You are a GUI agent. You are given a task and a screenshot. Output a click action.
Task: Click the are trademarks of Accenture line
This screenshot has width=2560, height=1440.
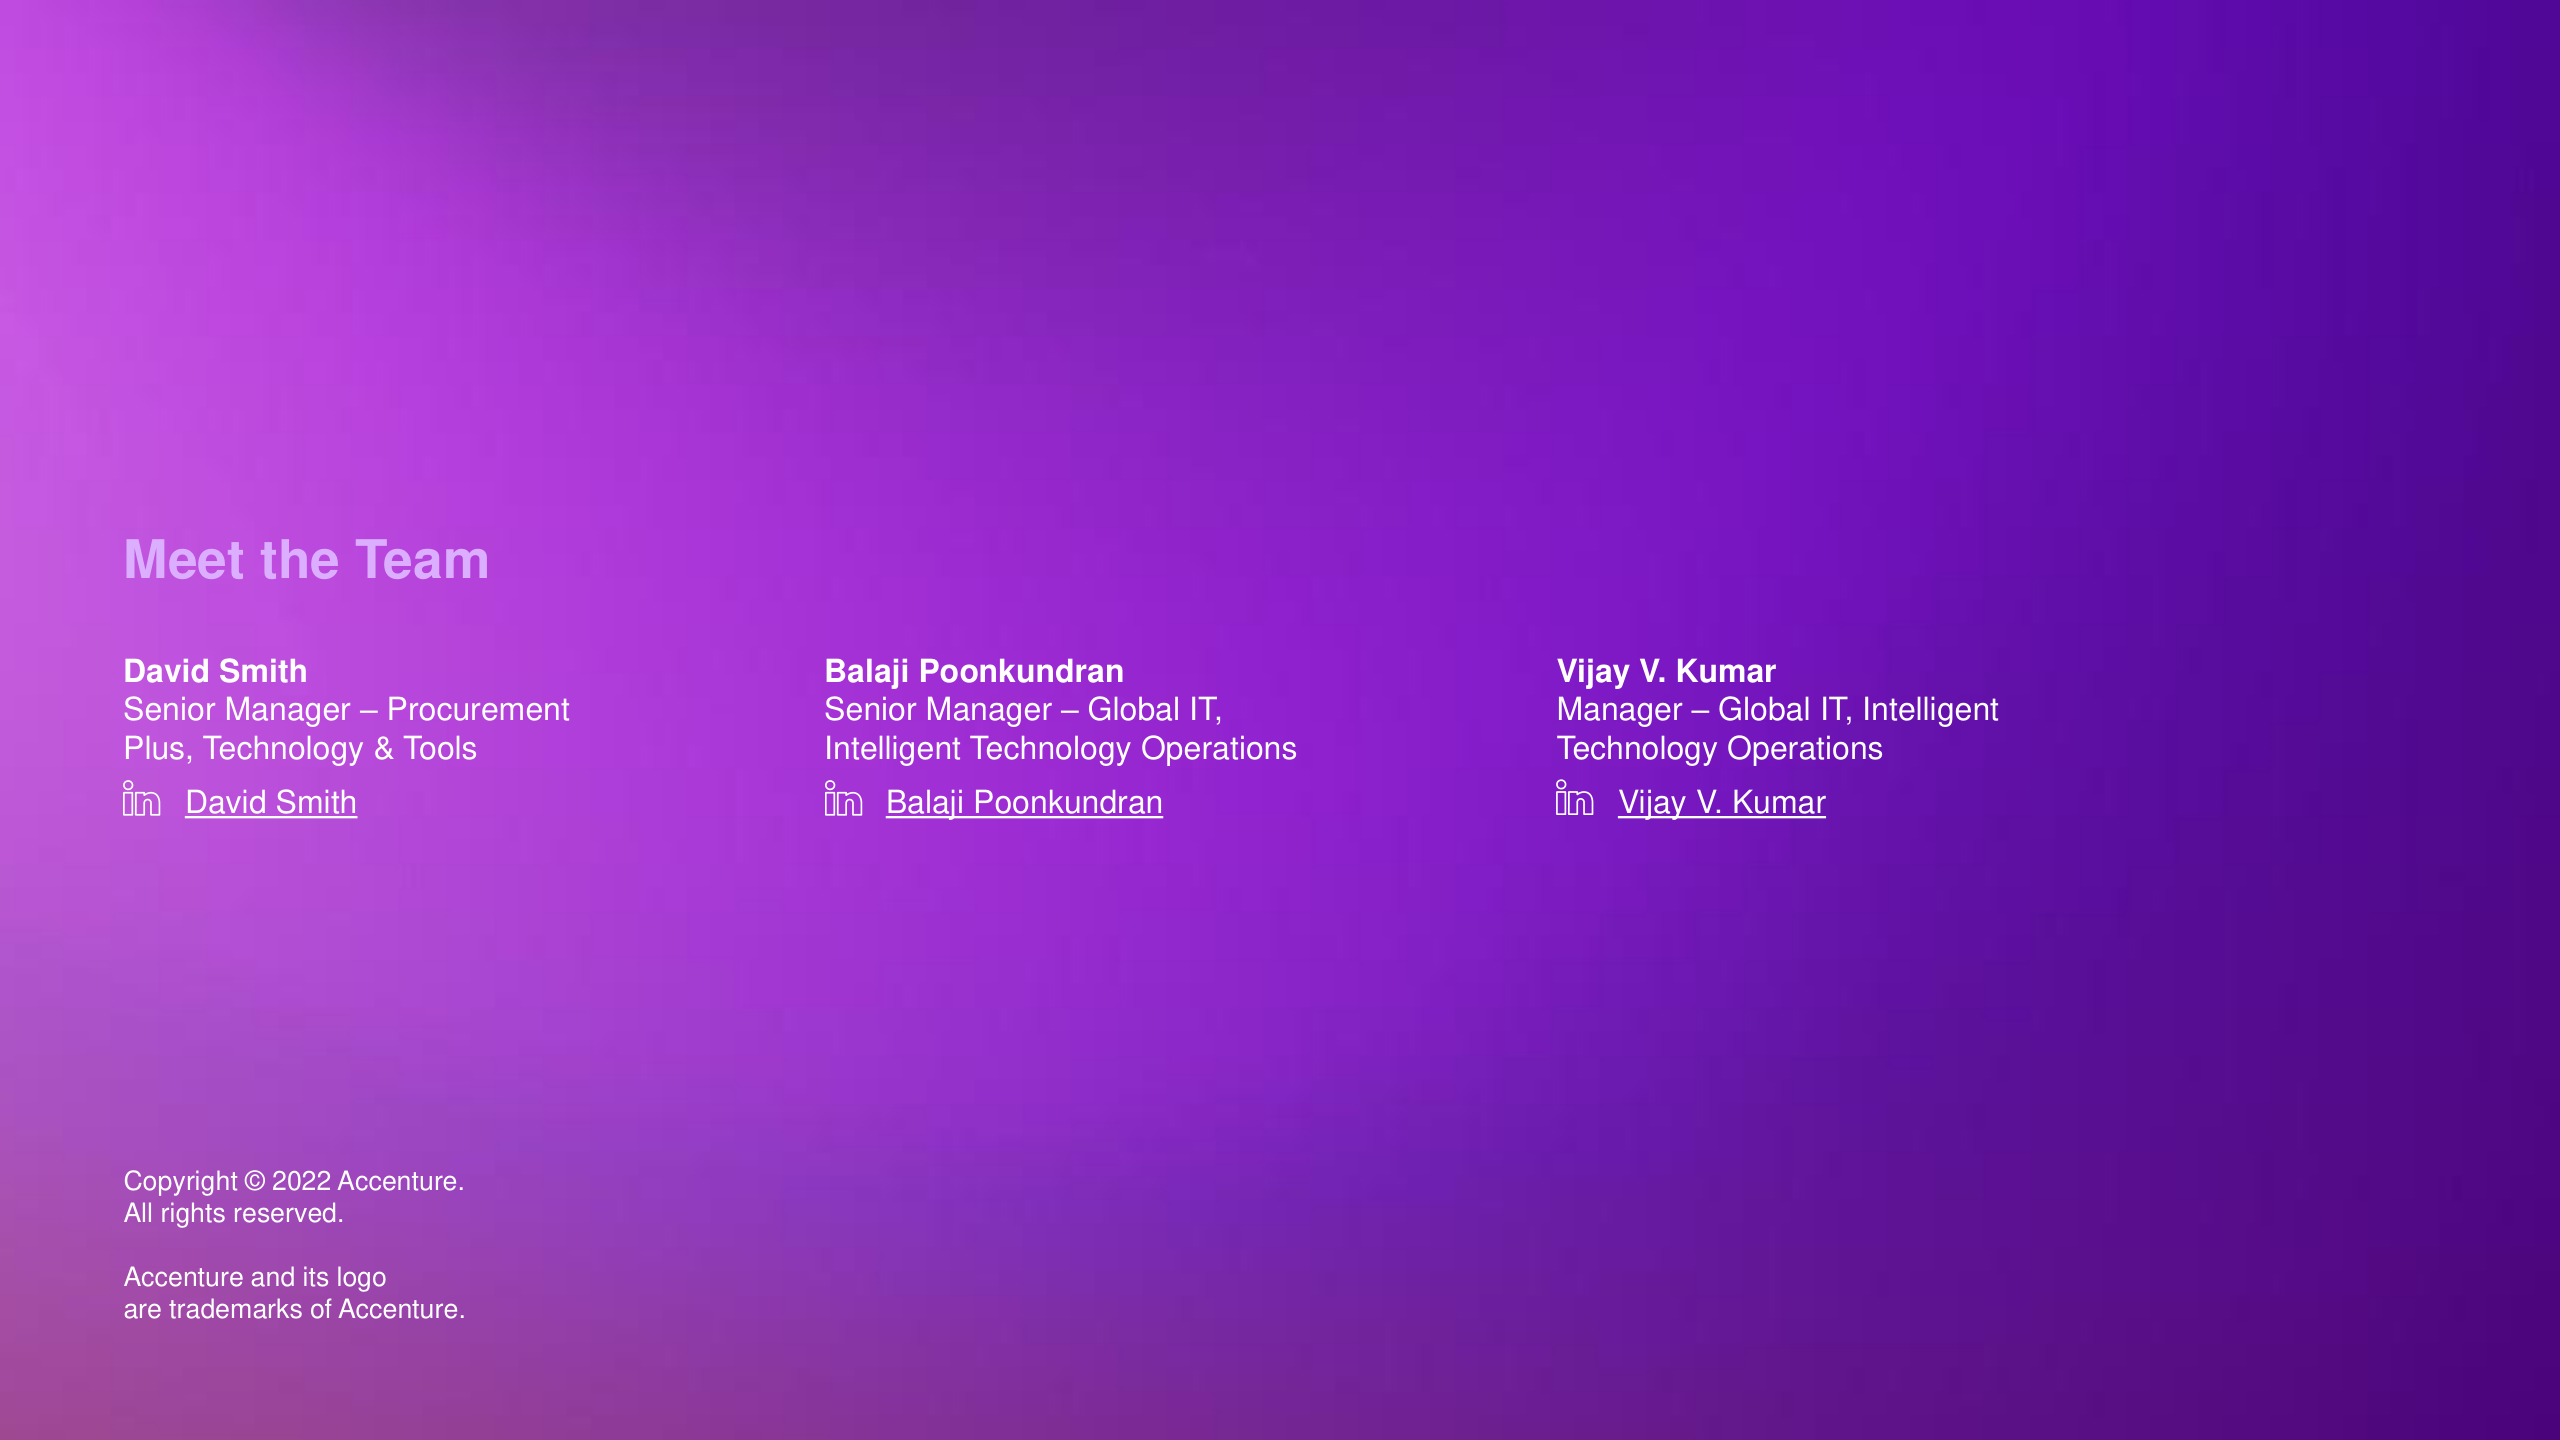(x=294, y=1309)
